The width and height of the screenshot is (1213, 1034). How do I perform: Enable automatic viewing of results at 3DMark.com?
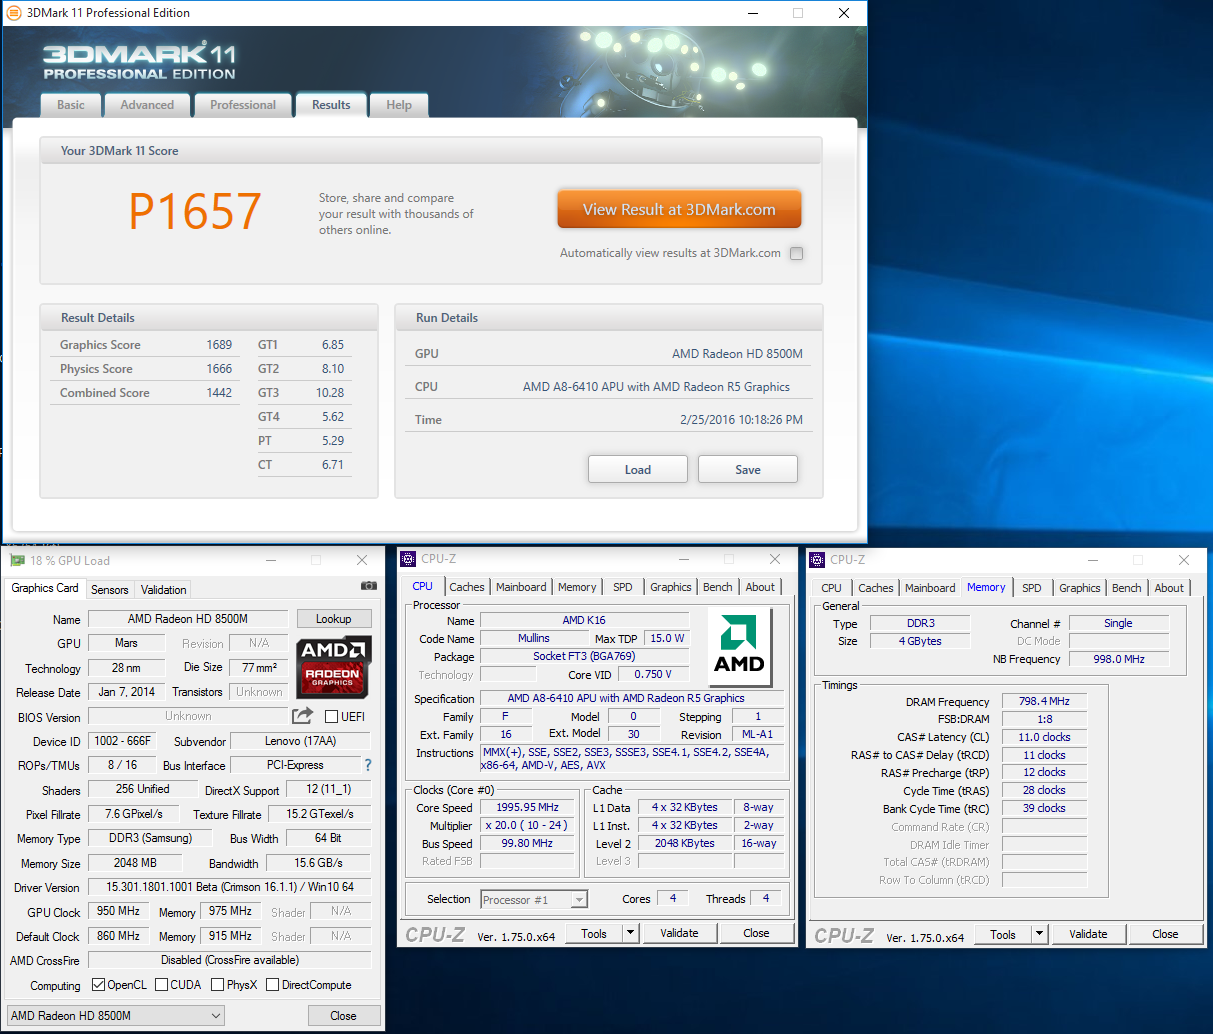point(797,253)
